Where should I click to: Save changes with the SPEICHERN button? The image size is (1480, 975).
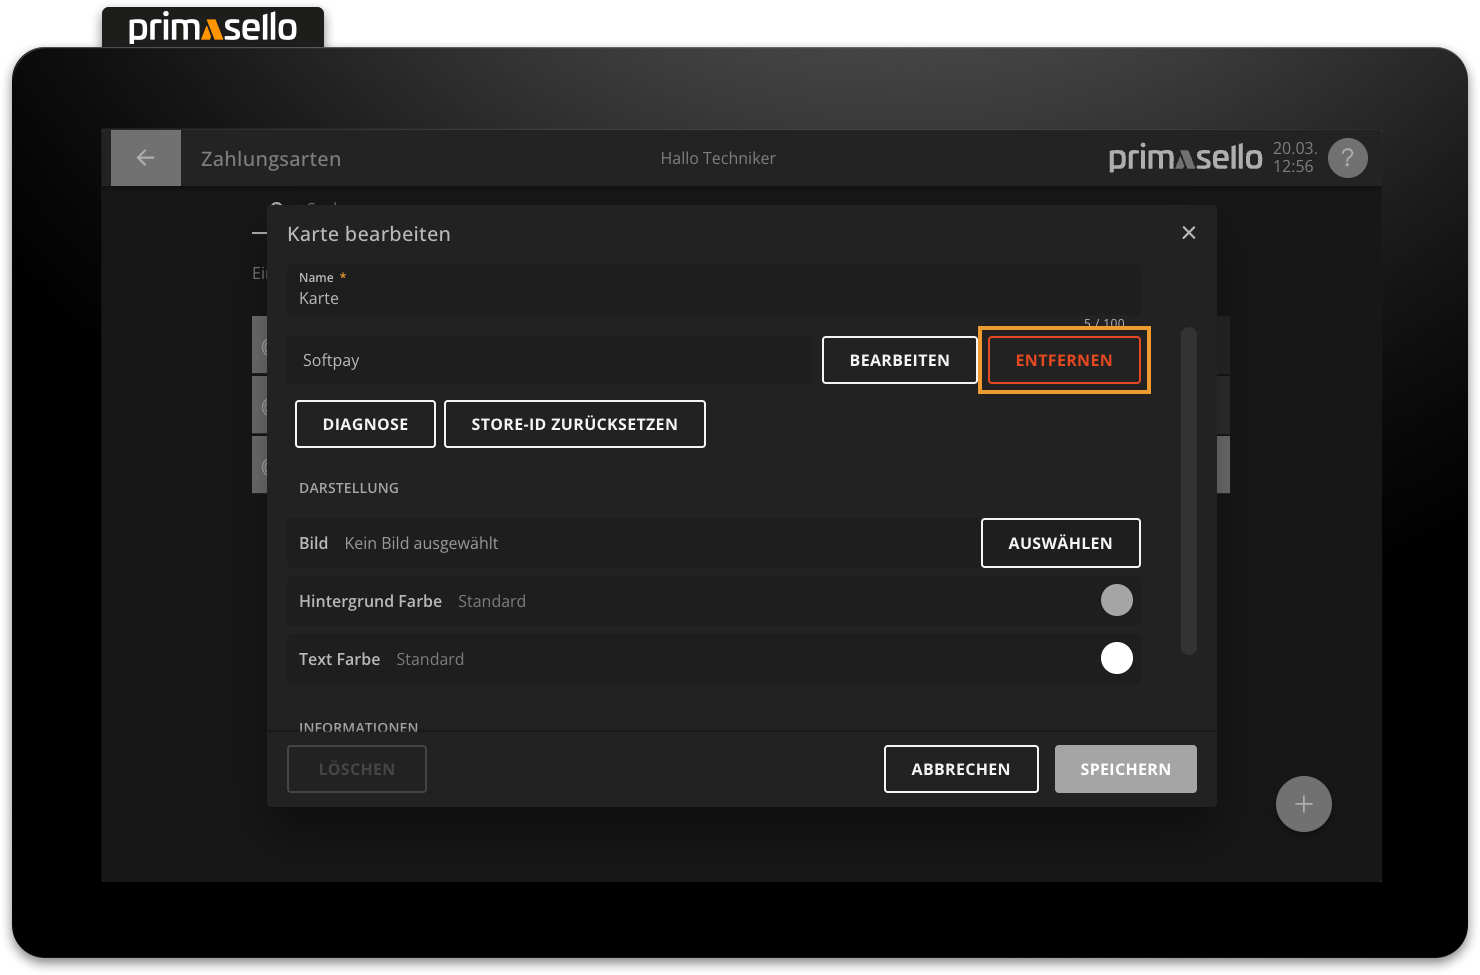tap(1125, 769)
